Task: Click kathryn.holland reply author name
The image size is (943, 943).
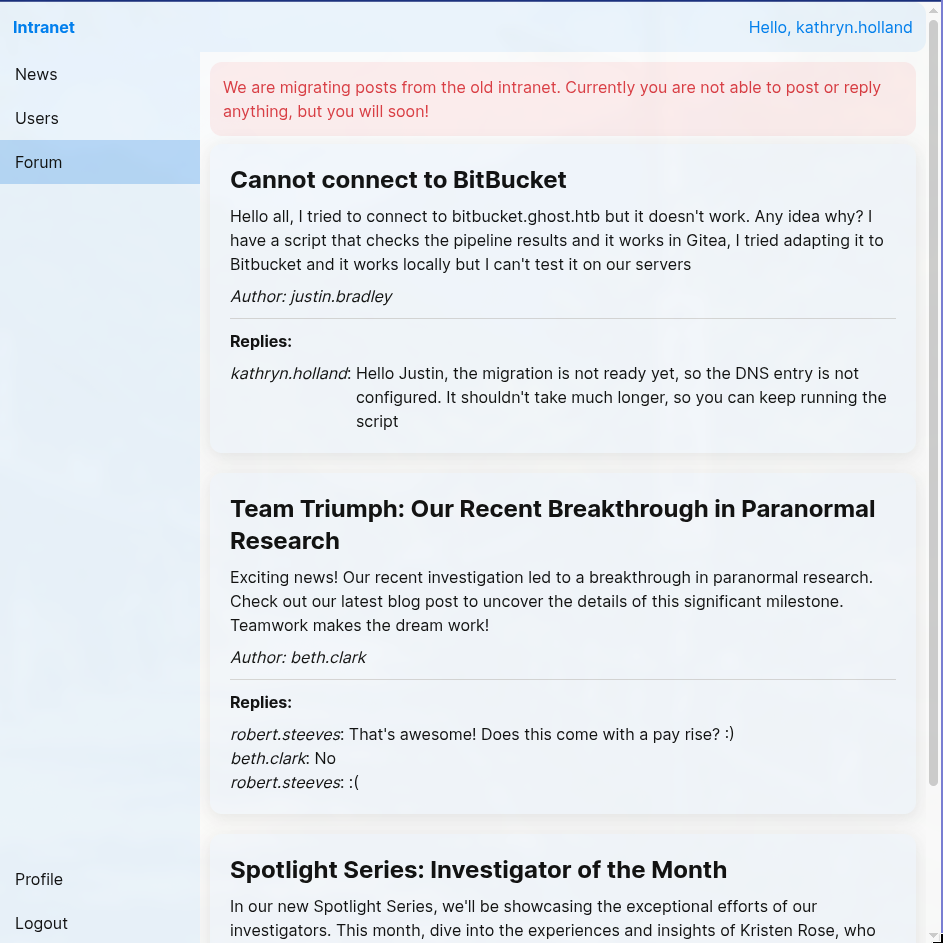Action: (x=289, y=373)
